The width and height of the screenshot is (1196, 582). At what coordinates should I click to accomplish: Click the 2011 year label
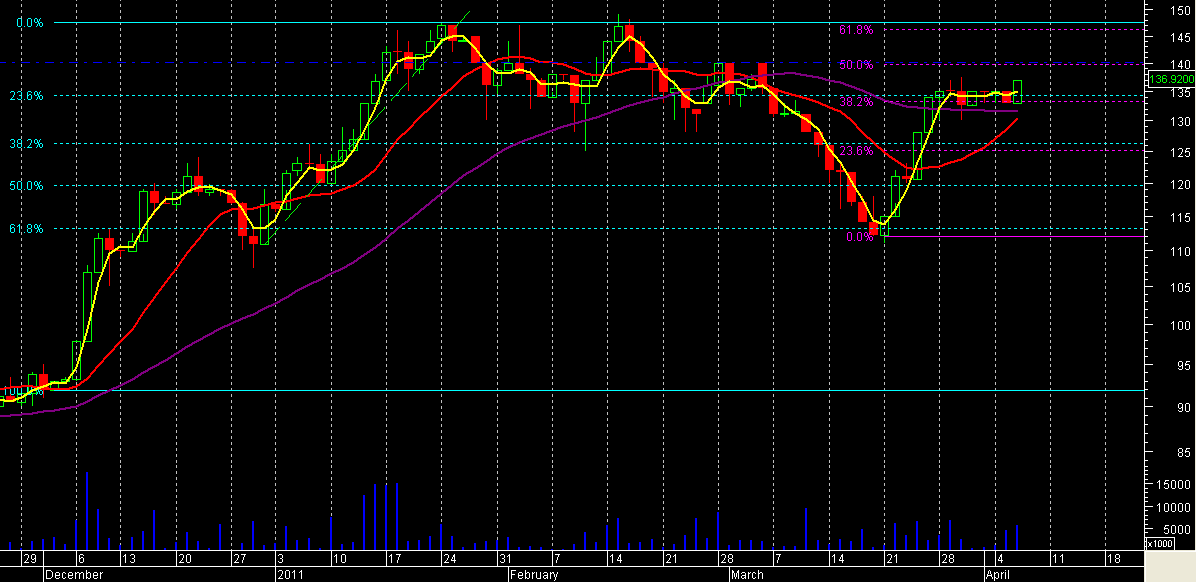coord(291,574)
